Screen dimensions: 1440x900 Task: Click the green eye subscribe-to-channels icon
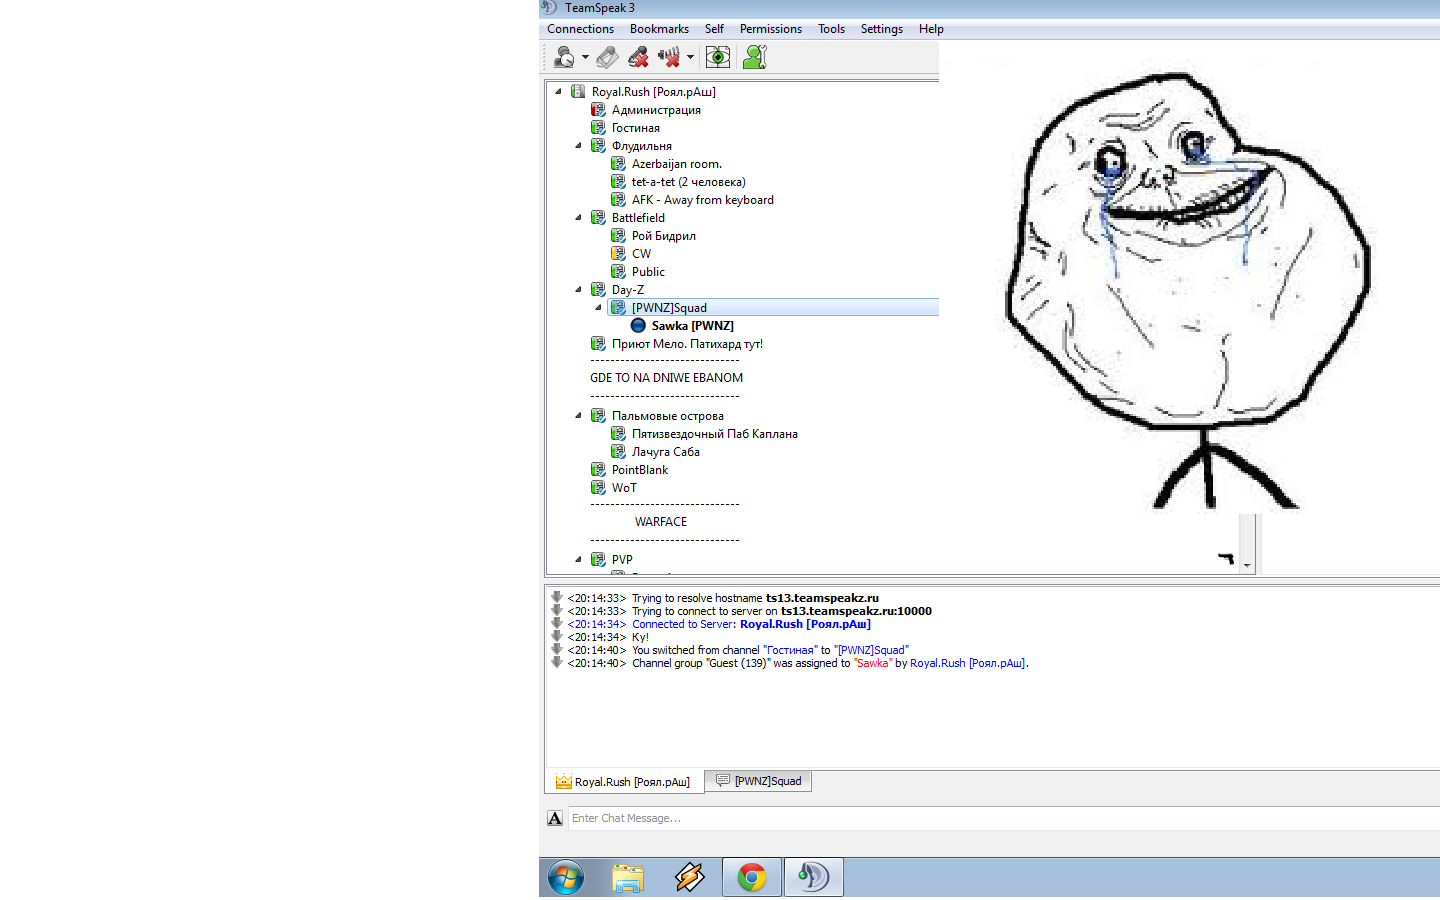718,57
